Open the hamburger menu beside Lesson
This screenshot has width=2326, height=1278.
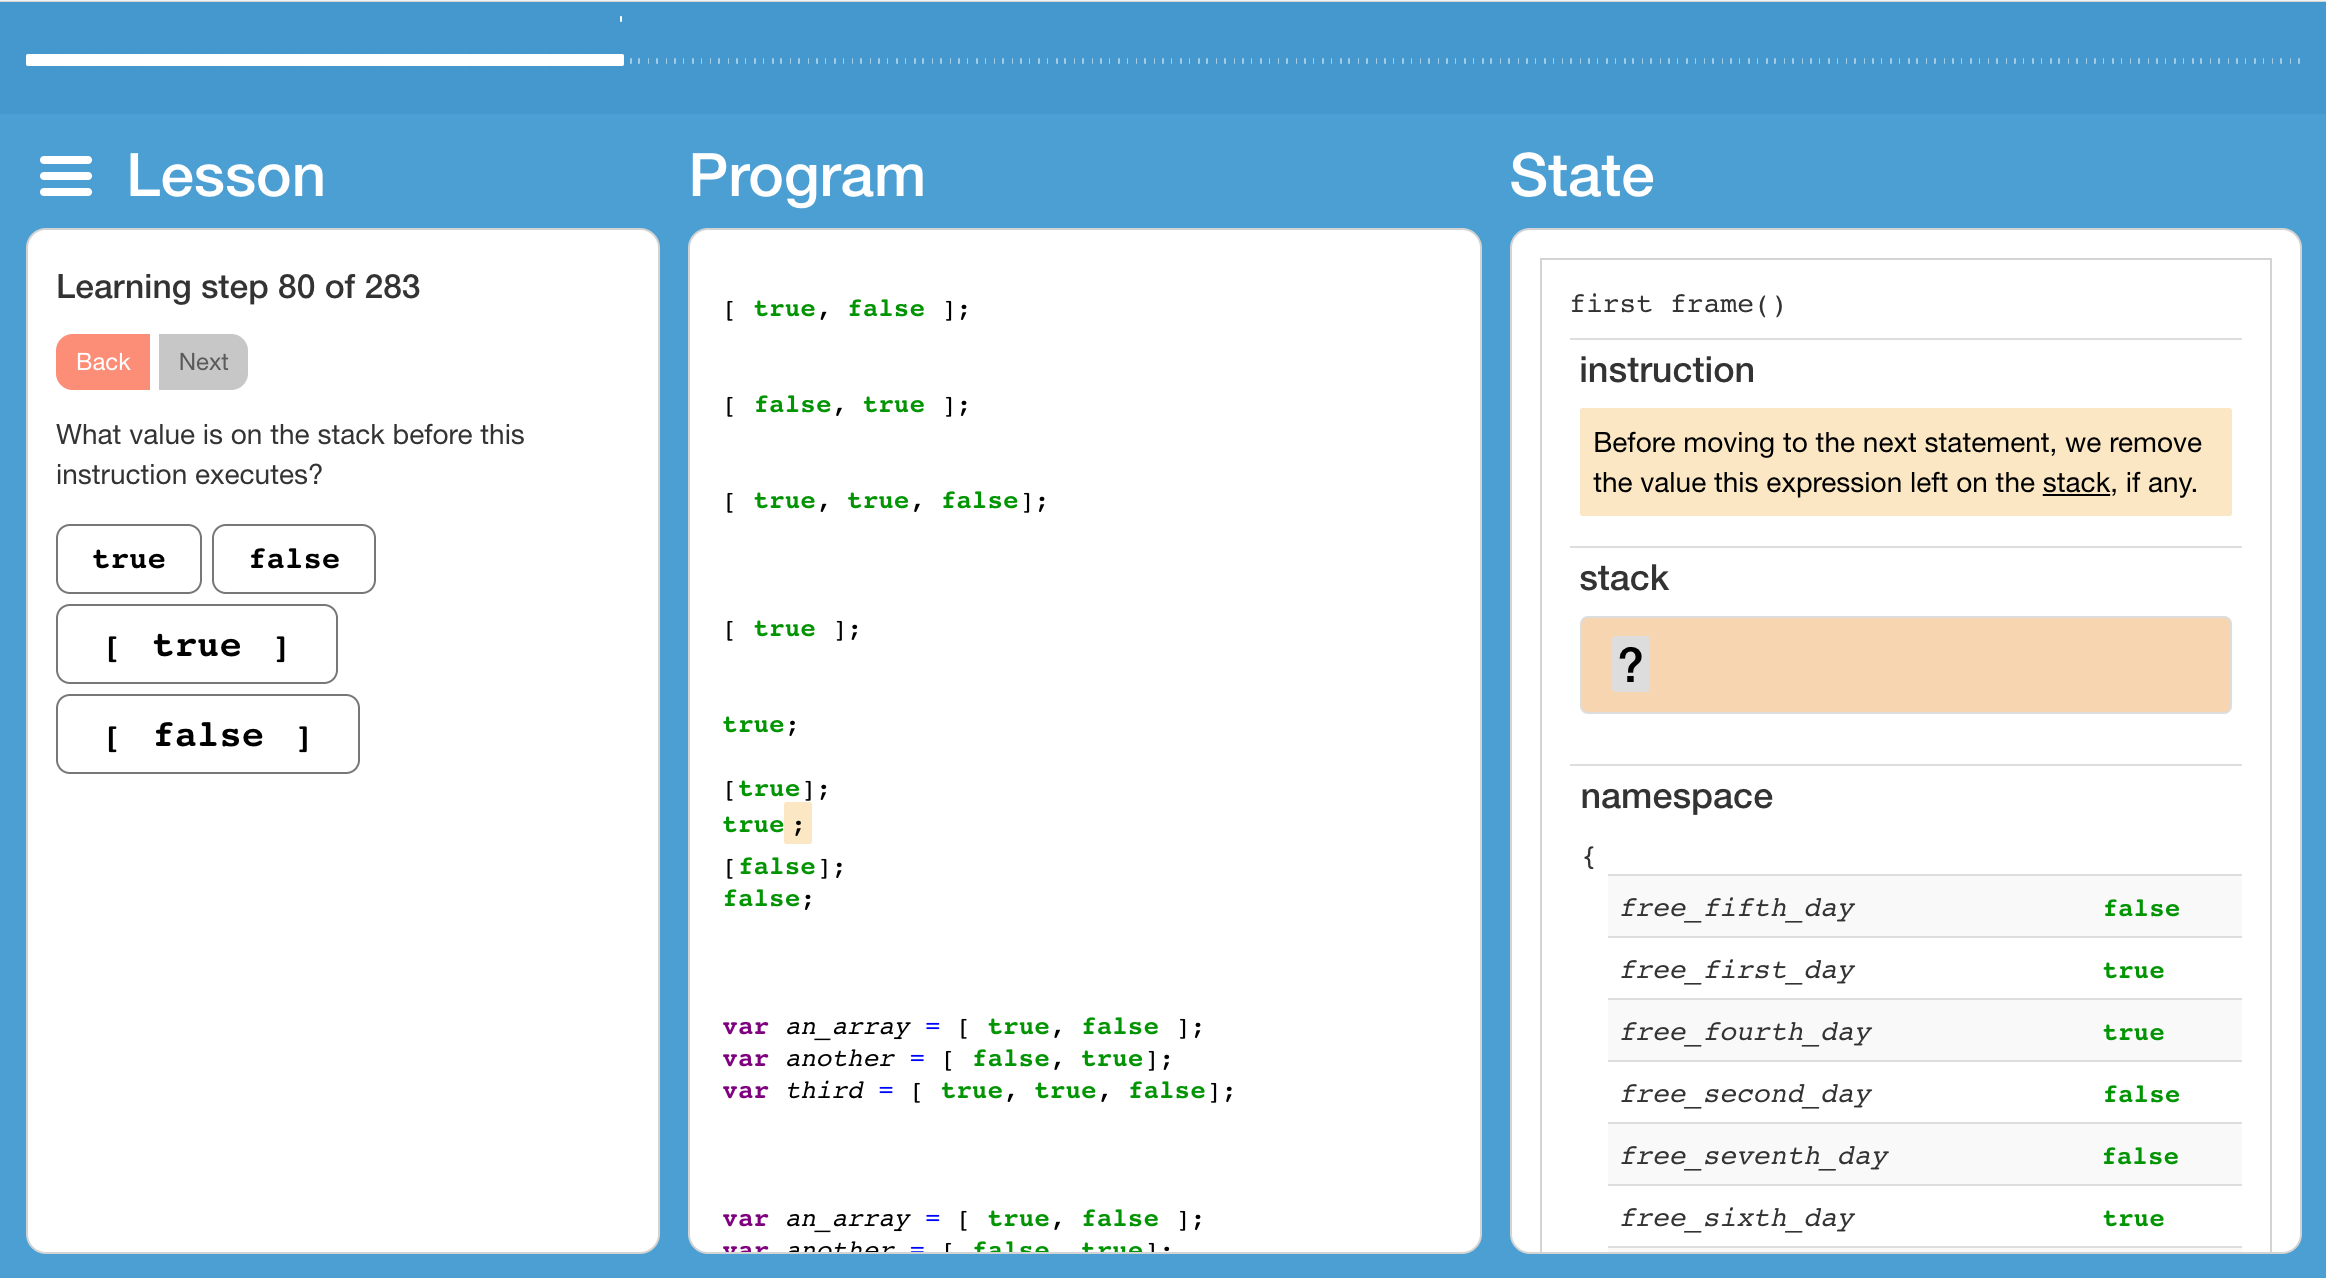(x=66, y=176)
